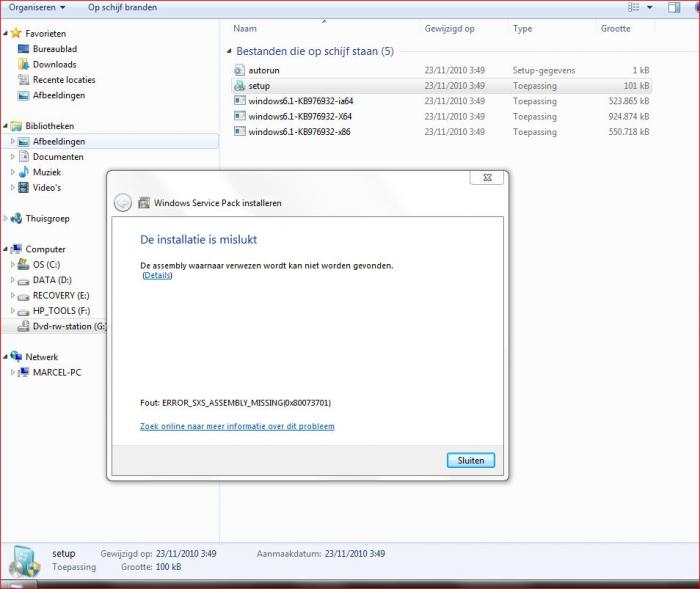Click the Computer icon
This screenshot has height=589, width=700.
pos(16,249)
